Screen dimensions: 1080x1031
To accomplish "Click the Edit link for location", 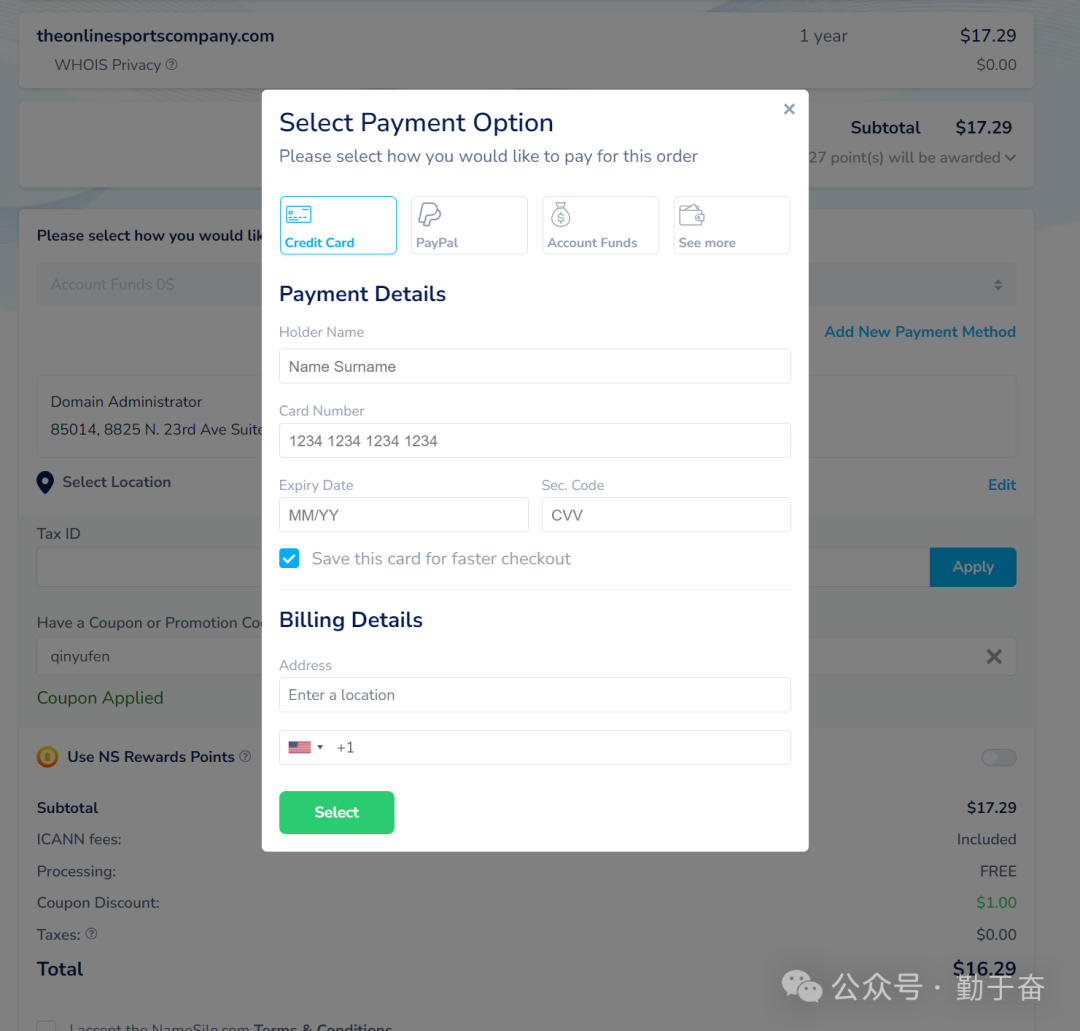I will tap(1001, 485).
